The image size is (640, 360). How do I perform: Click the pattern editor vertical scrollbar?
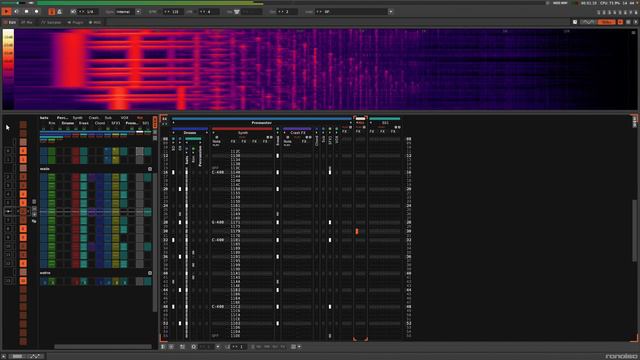click(x=634, y=231)
